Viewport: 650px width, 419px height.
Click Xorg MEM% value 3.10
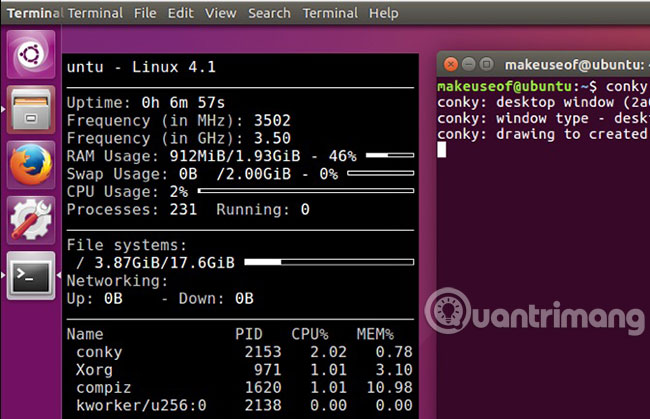(x=394, y=370)
